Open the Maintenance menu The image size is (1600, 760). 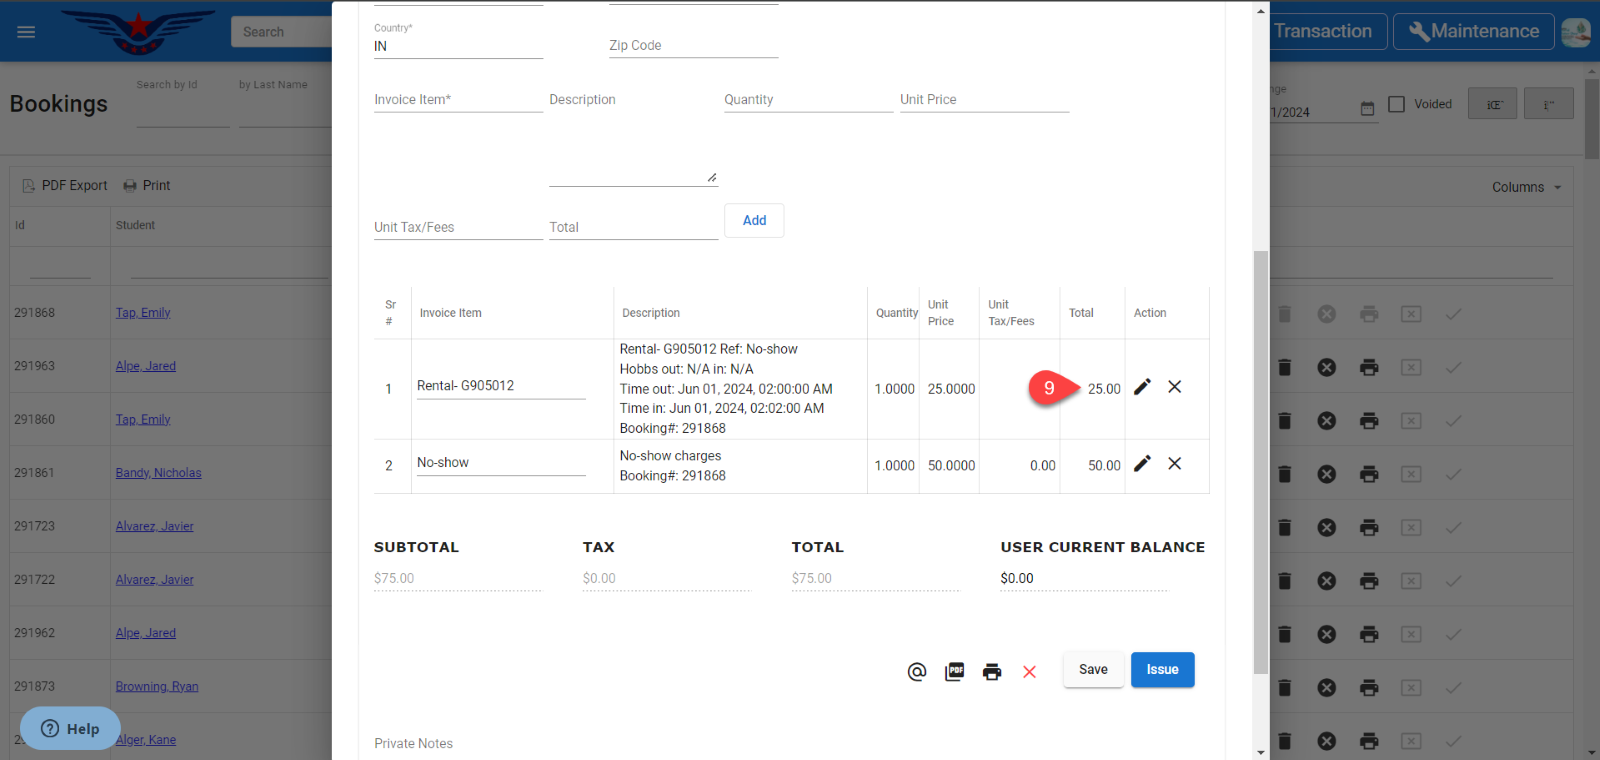click(1474, 31)
